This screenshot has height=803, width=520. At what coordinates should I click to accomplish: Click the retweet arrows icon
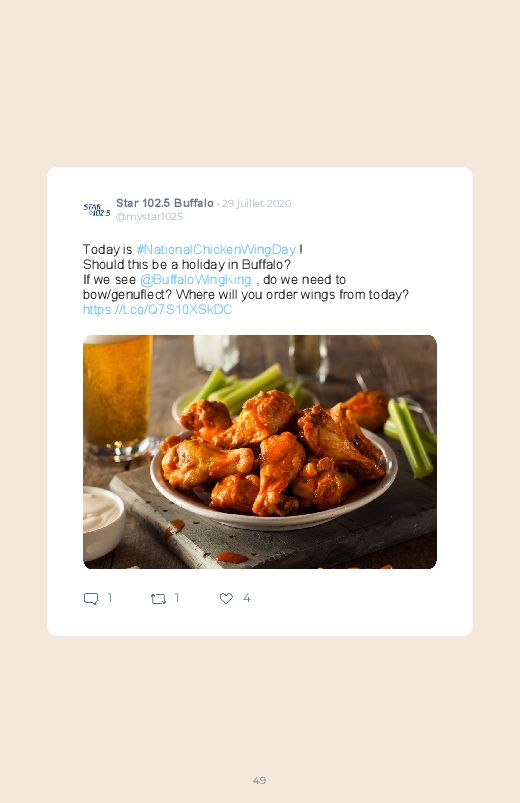(158, 599)
